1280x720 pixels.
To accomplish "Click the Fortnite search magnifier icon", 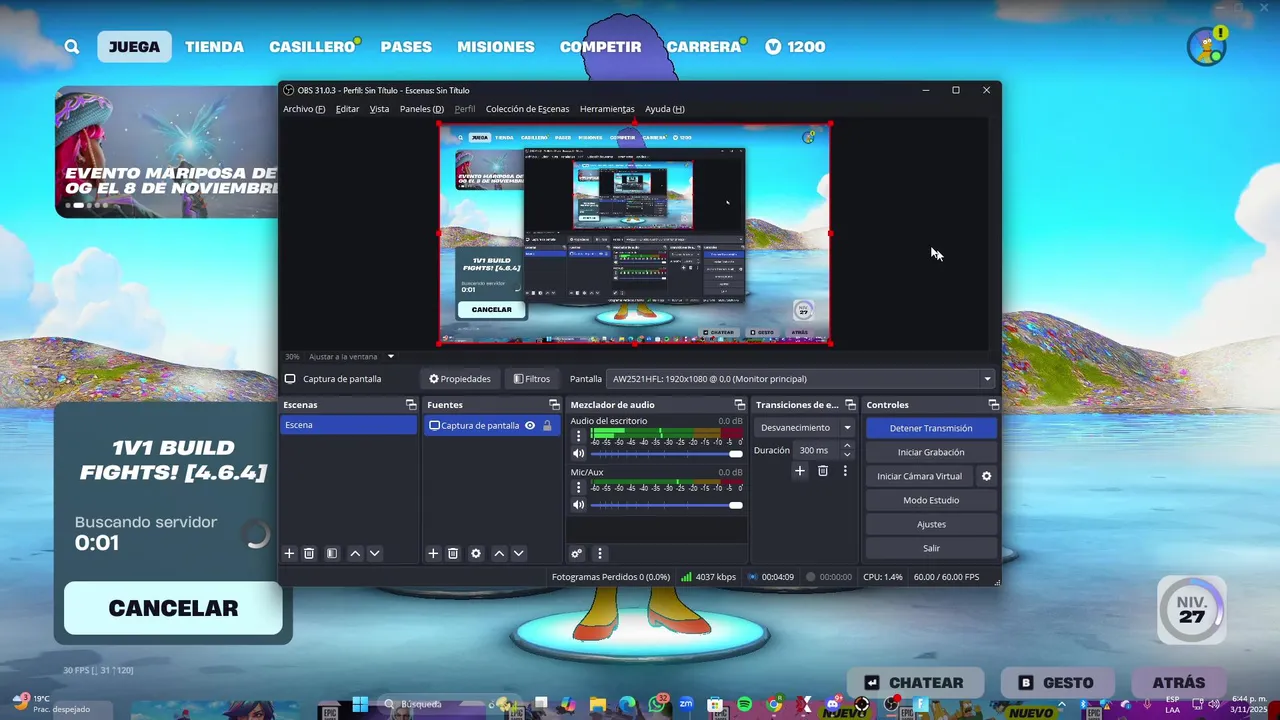I will [x=72, y=46].
